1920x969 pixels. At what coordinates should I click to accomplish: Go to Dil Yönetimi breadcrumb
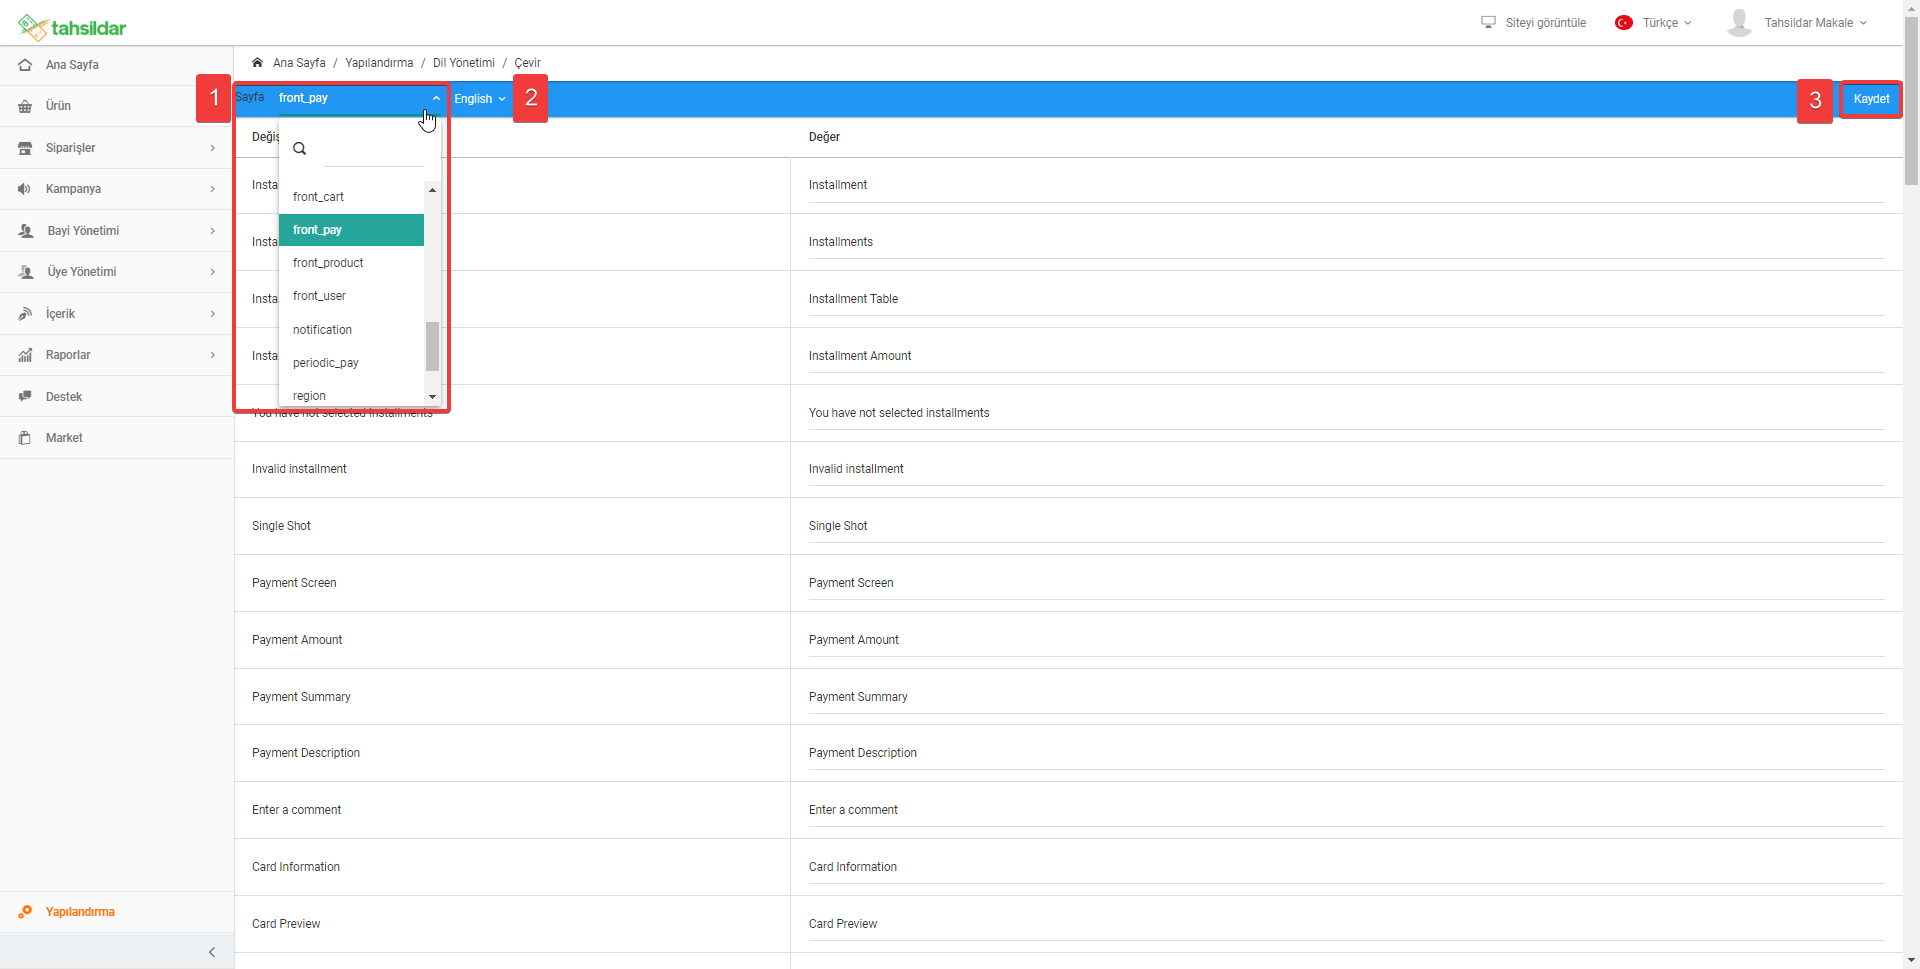pyautogui.click(x=464, y=62)
